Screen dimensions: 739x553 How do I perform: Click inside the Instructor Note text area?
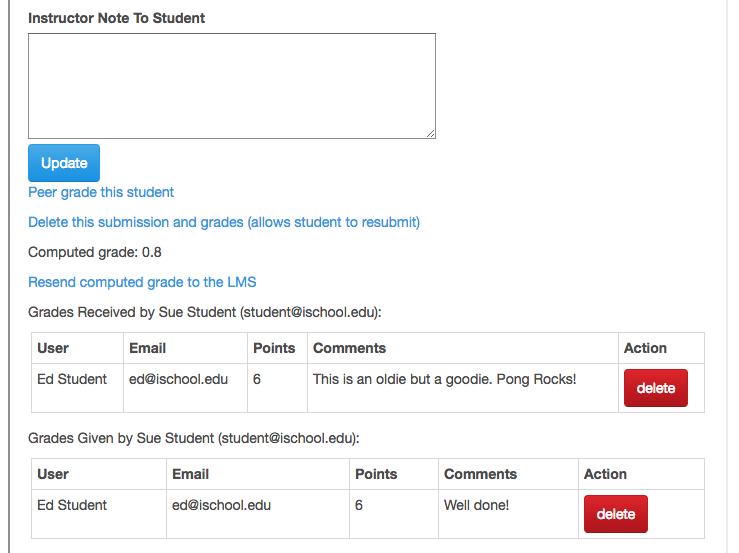coord(231,86)
